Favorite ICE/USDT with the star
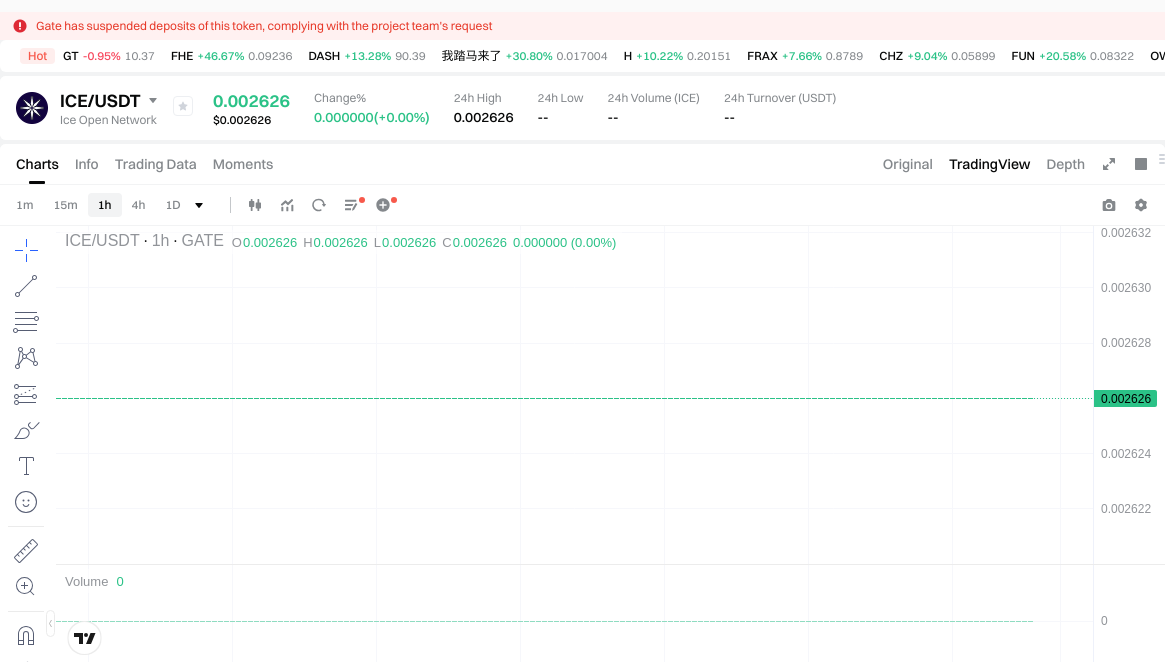This screenshot has height=662, width=1165. pyautogui.click(x=182, y=105)
